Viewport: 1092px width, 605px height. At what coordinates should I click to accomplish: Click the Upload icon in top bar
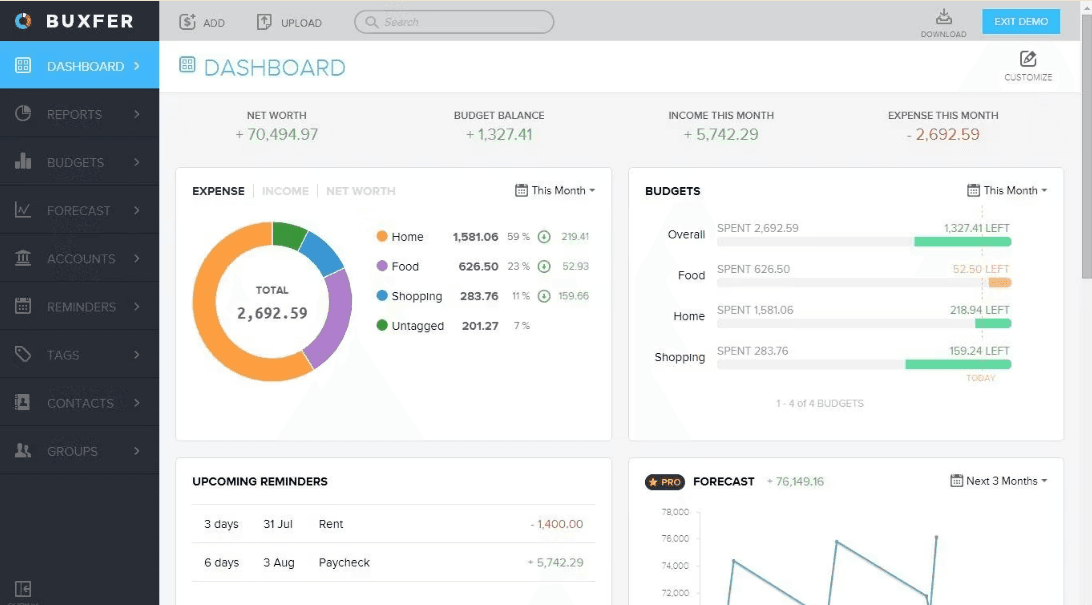pos(264,22)
